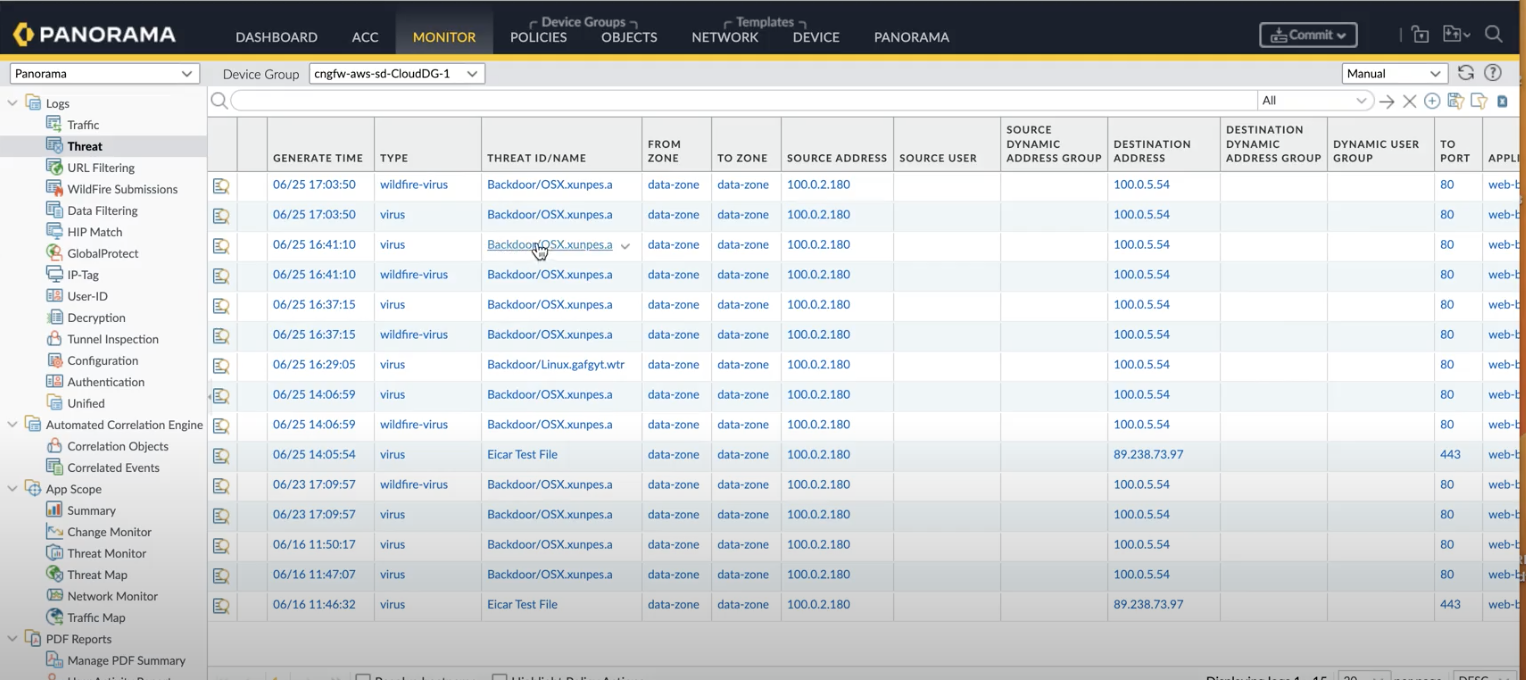The height and width of the screenshot is (680, 1526).
Task: Apply the filter with the arrow icon
Action: click(x=1387, y=101)
